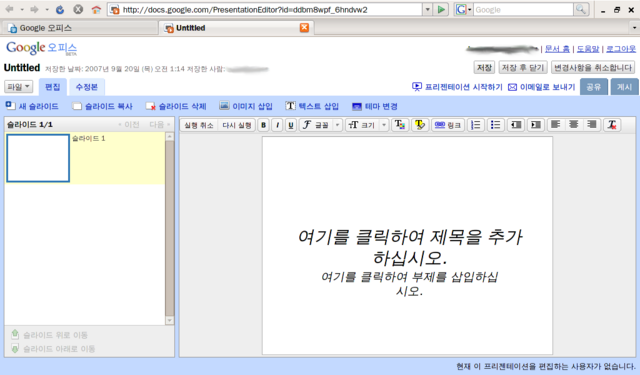Open the font (글꼴) dropdown
Viewport: 640px width, 375px height.
point(320,125)
